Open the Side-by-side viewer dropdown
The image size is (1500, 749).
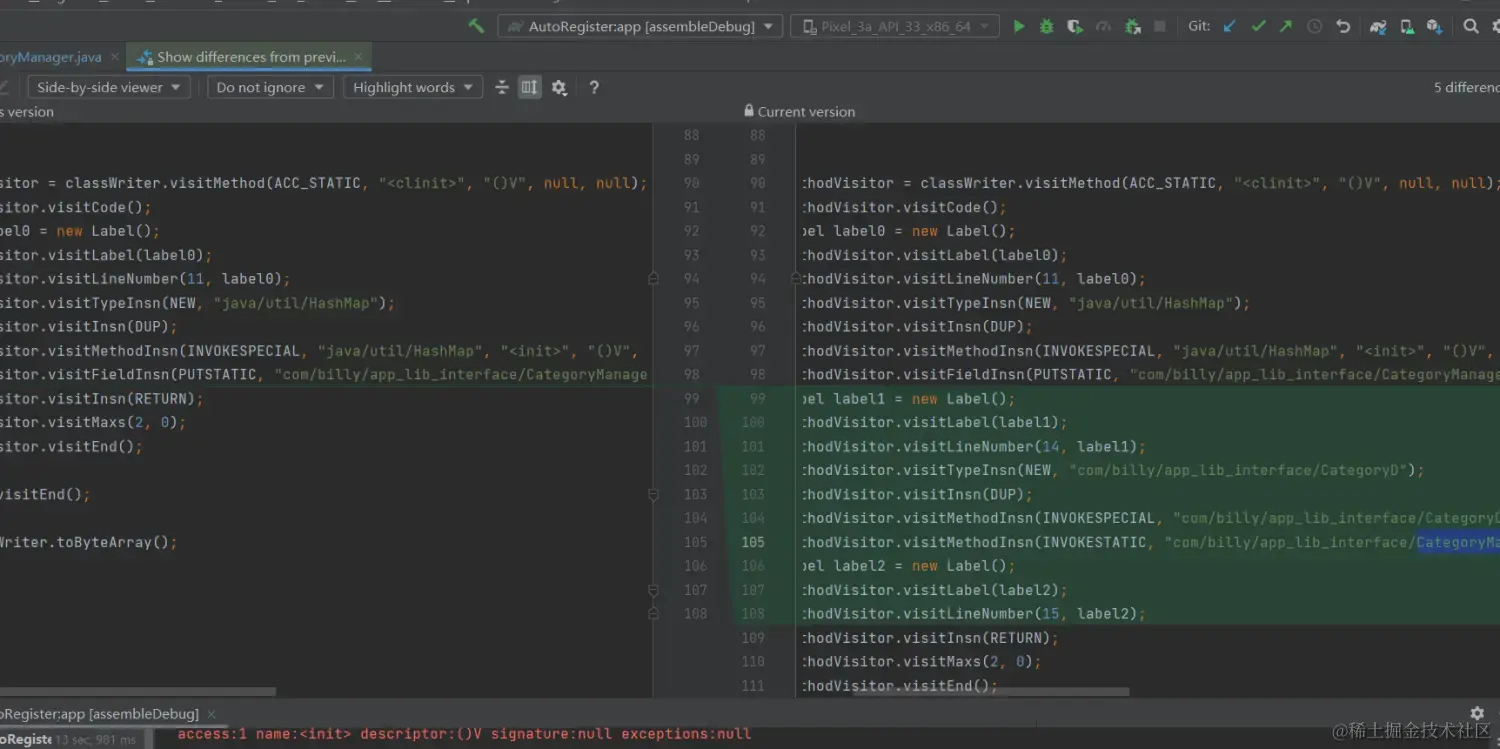click(108, 87)
